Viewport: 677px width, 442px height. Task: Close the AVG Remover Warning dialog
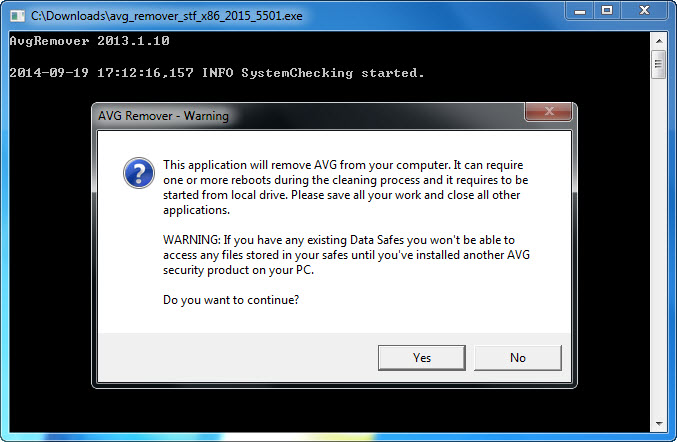(548, 111)
